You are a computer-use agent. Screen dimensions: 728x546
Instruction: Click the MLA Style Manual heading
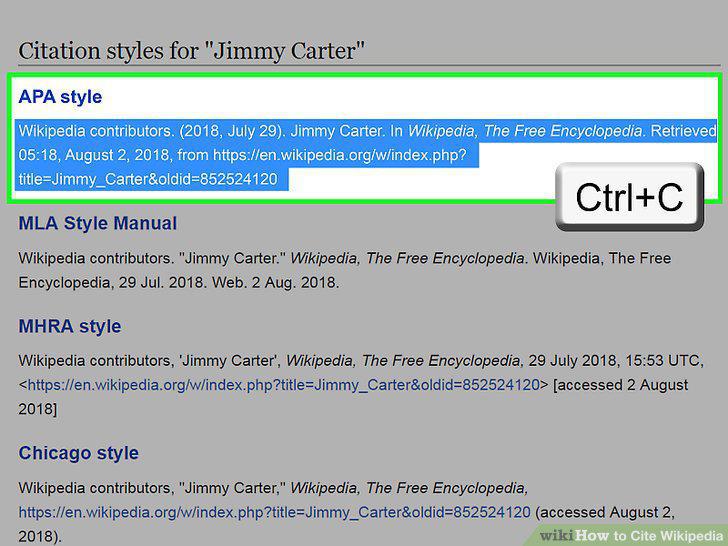[98, 223]
